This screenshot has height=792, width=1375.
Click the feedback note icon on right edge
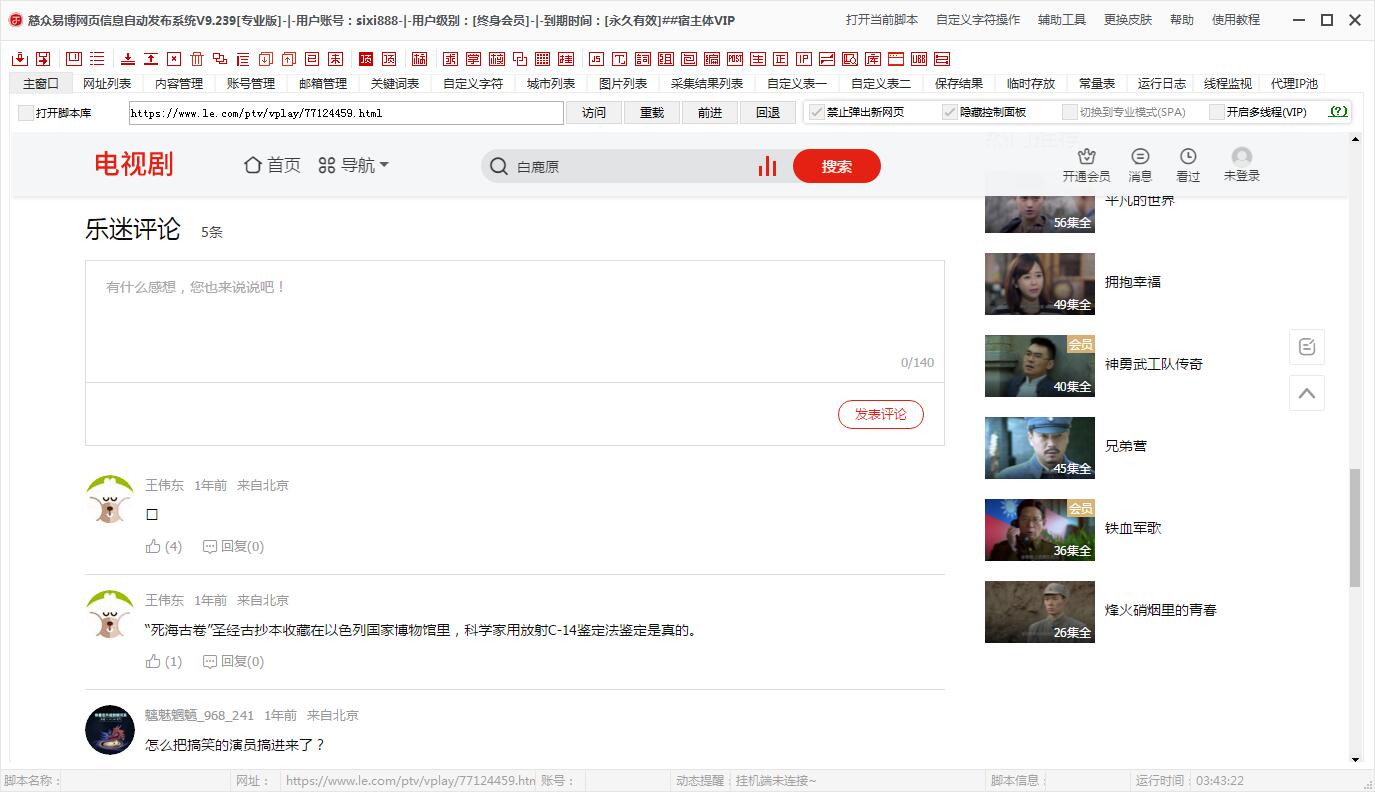coord(1306,347)
